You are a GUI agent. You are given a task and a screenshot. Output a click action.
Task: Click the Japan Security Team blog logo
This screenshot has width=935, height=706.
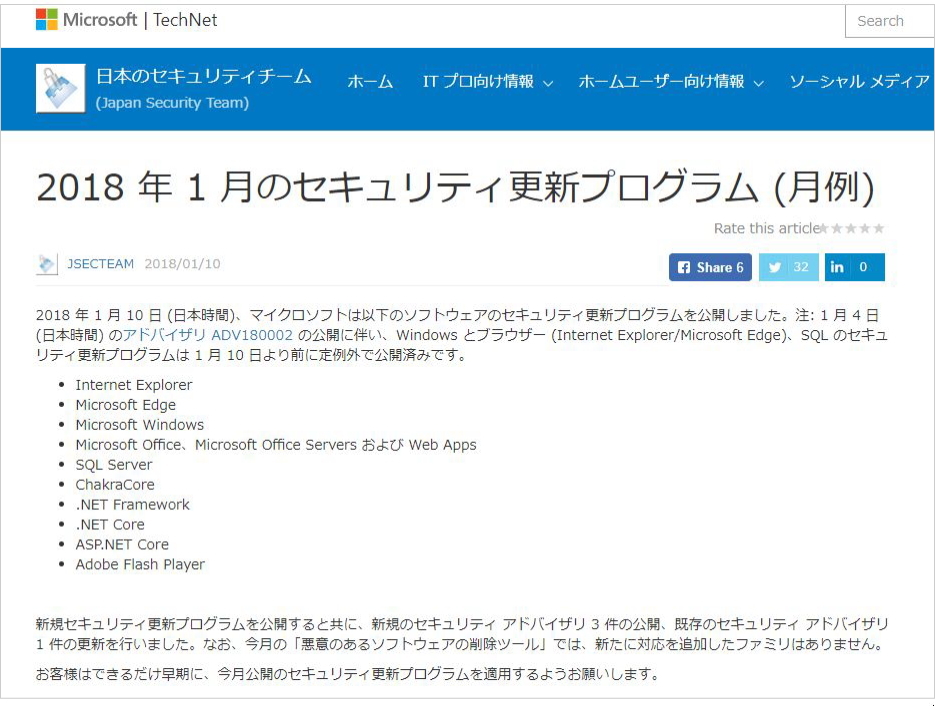pyautogui.click(x=60, y=88)
